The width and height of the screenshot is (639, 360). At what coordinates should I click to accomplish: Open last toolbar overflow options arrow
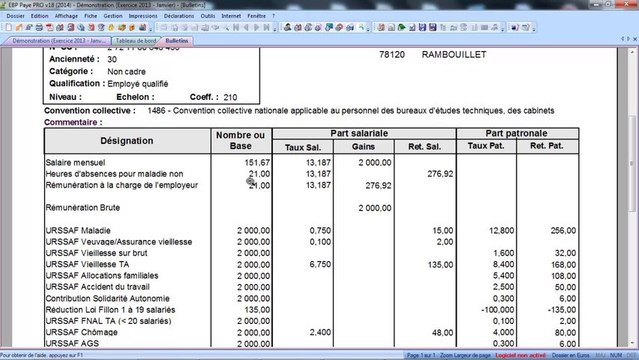click(533, 28)
